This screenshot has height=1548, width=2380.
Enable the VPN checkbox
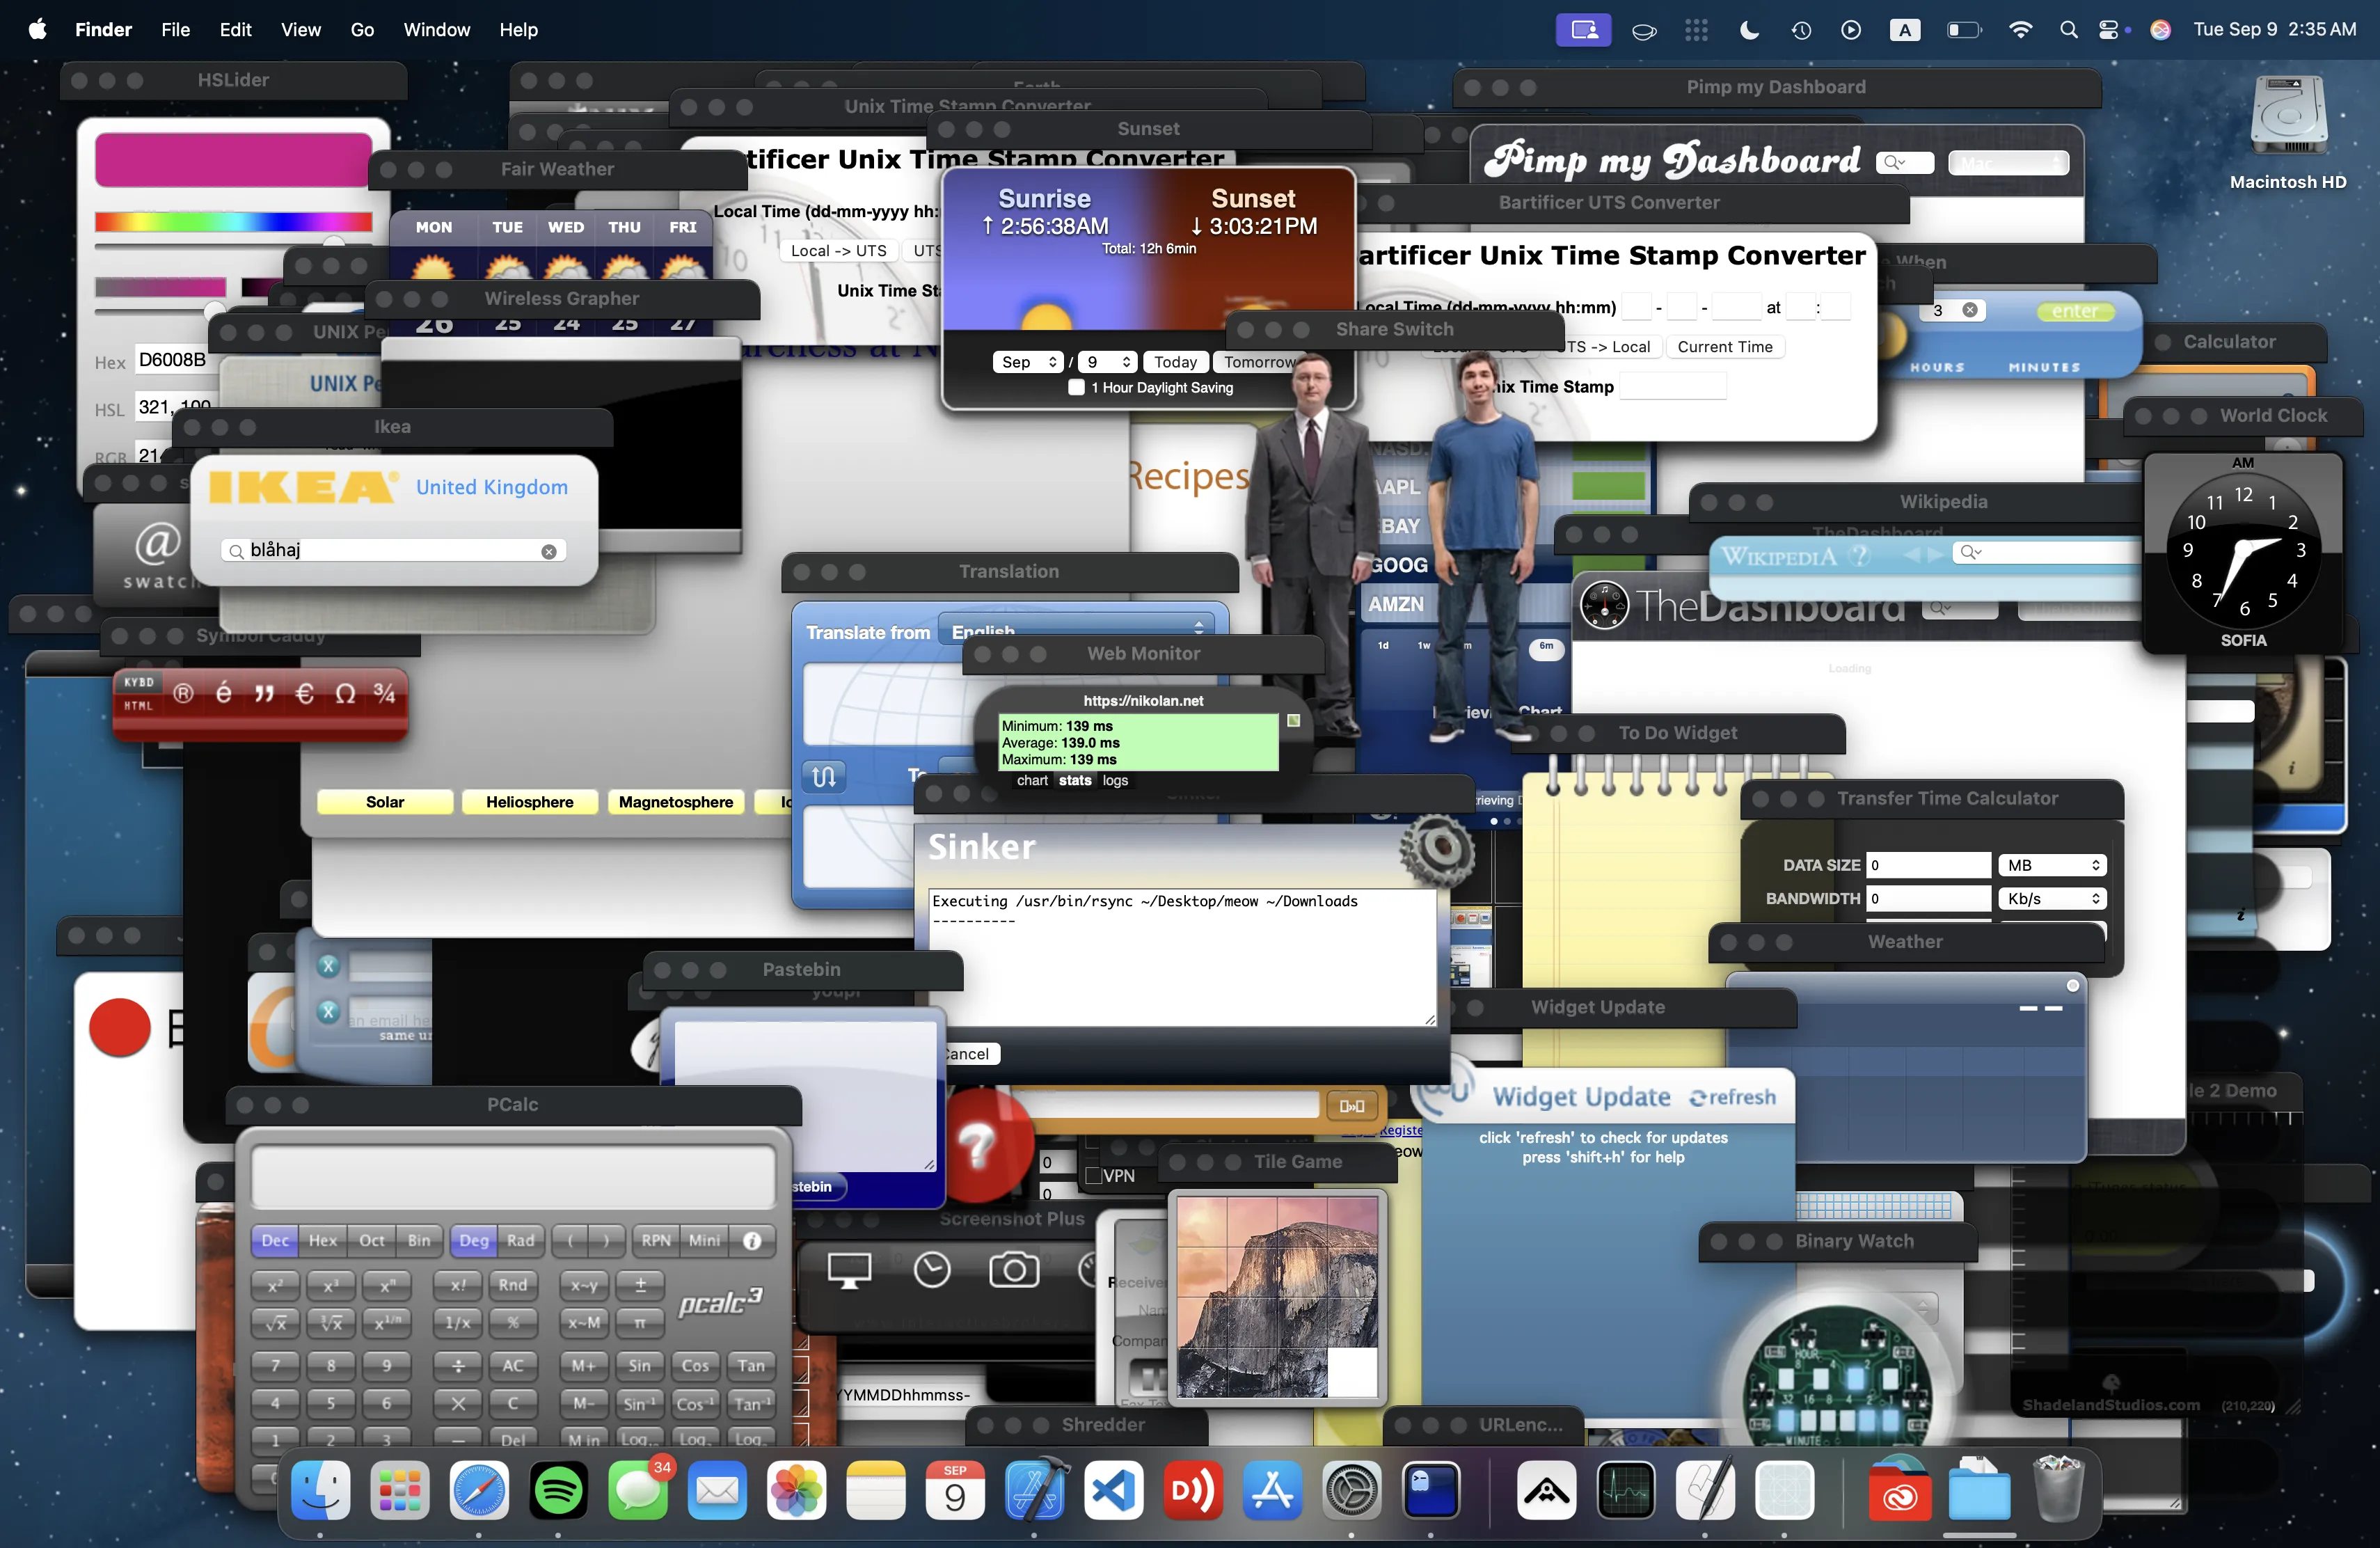coord(1093,1175)
